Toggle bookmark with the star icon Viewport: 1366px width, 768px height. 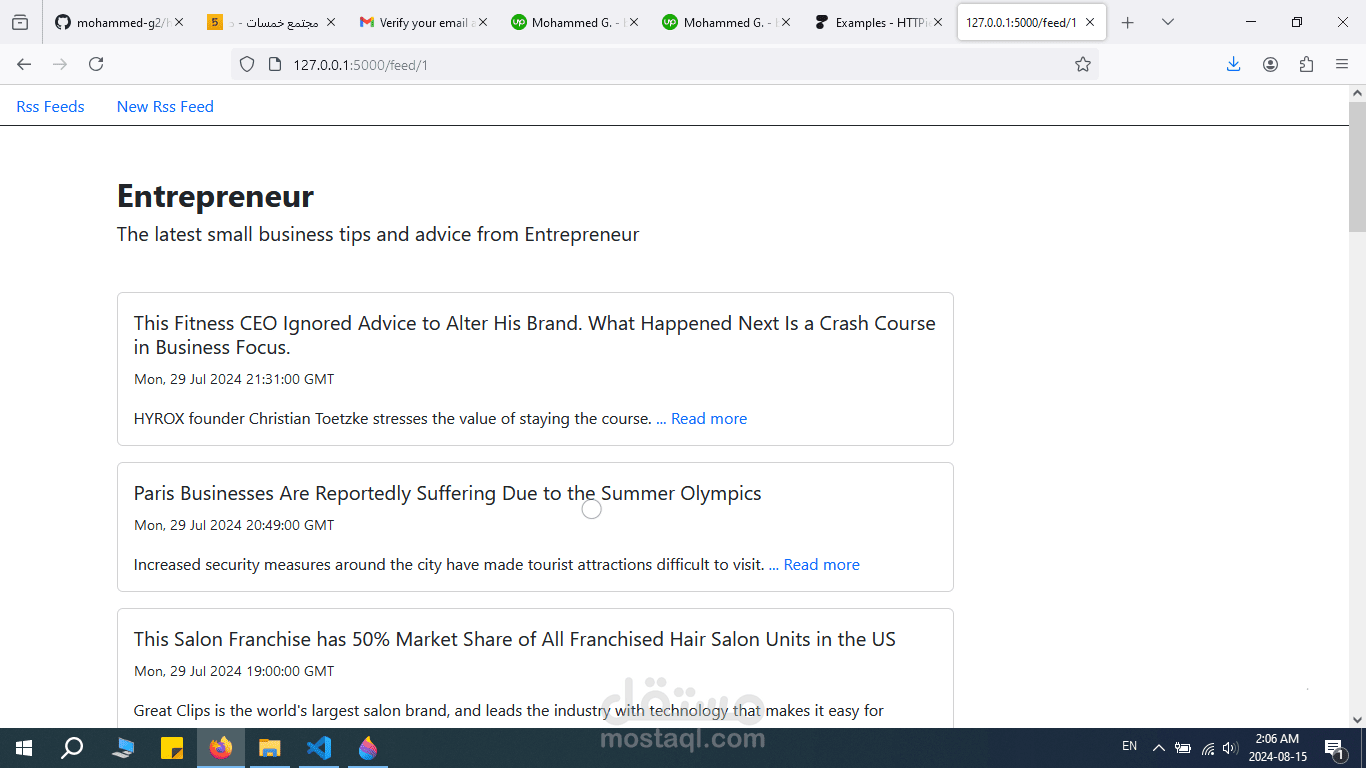click(1083, 64)
